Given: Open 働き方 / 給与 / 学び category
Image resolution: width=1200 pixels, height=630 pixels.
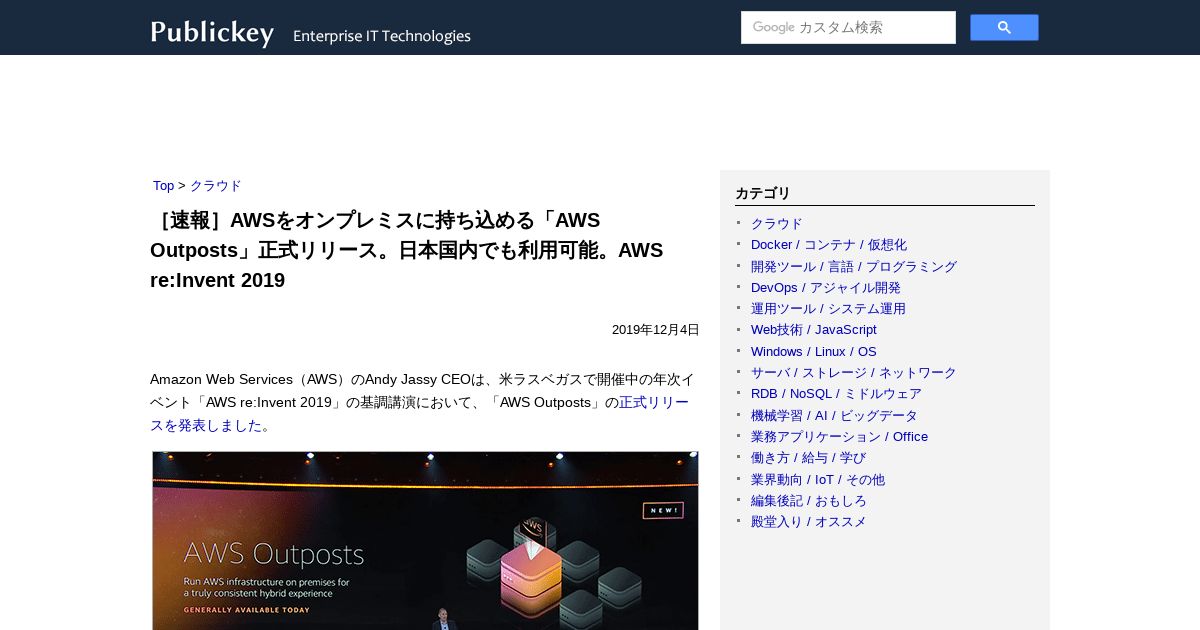Looking at the screenshot, I should (808, 458).
